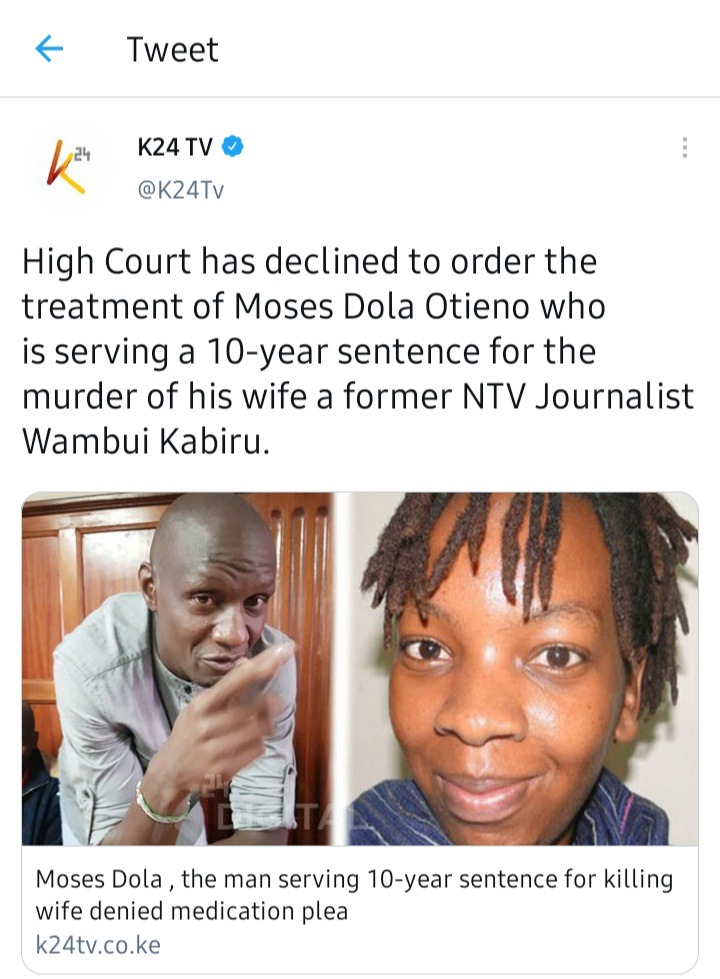Open the photo of man pointing
Viewport: 720px width, 979px height.
178,669
